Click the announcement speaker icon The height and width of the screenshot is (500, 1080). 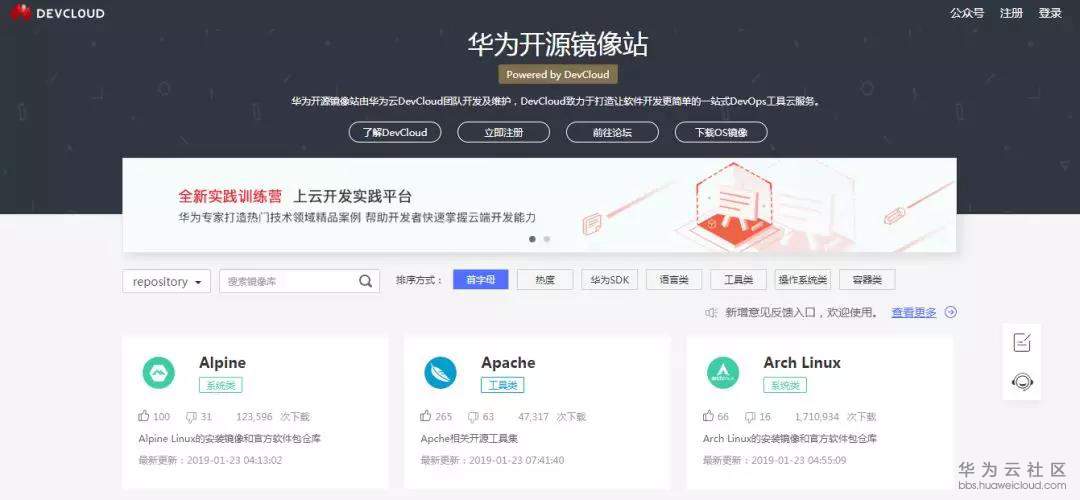[x=711, y=313]
